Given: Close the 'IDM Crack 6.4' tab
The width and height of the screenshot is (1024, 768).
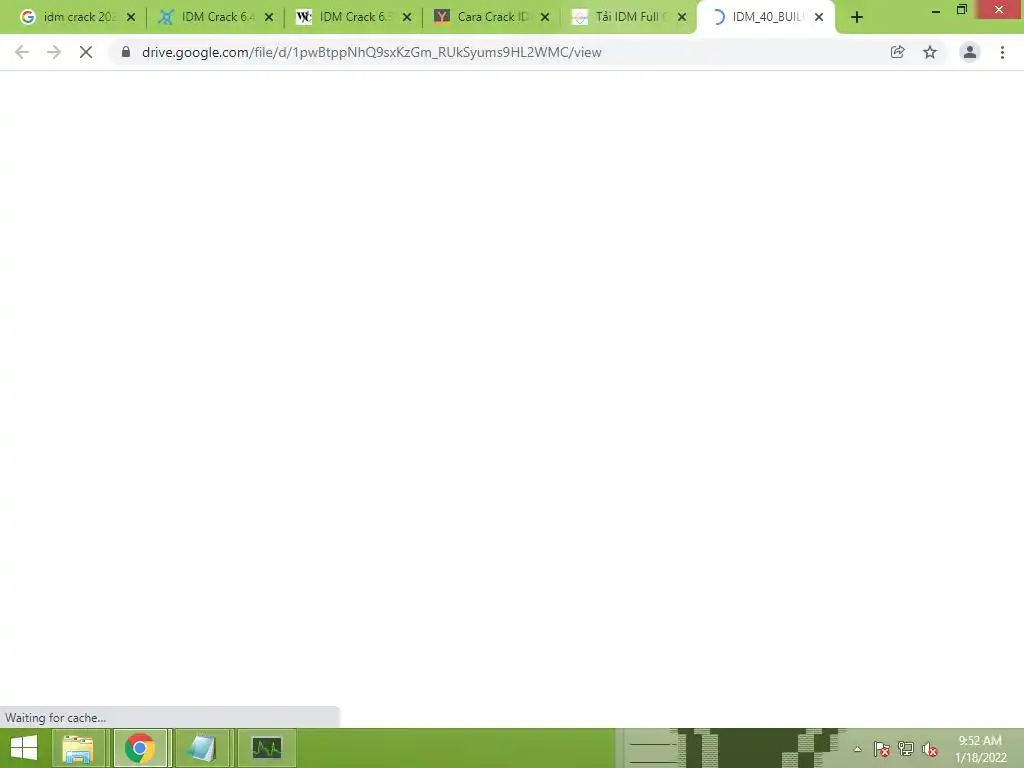Looking at the screenshot, I should (269, 17).
